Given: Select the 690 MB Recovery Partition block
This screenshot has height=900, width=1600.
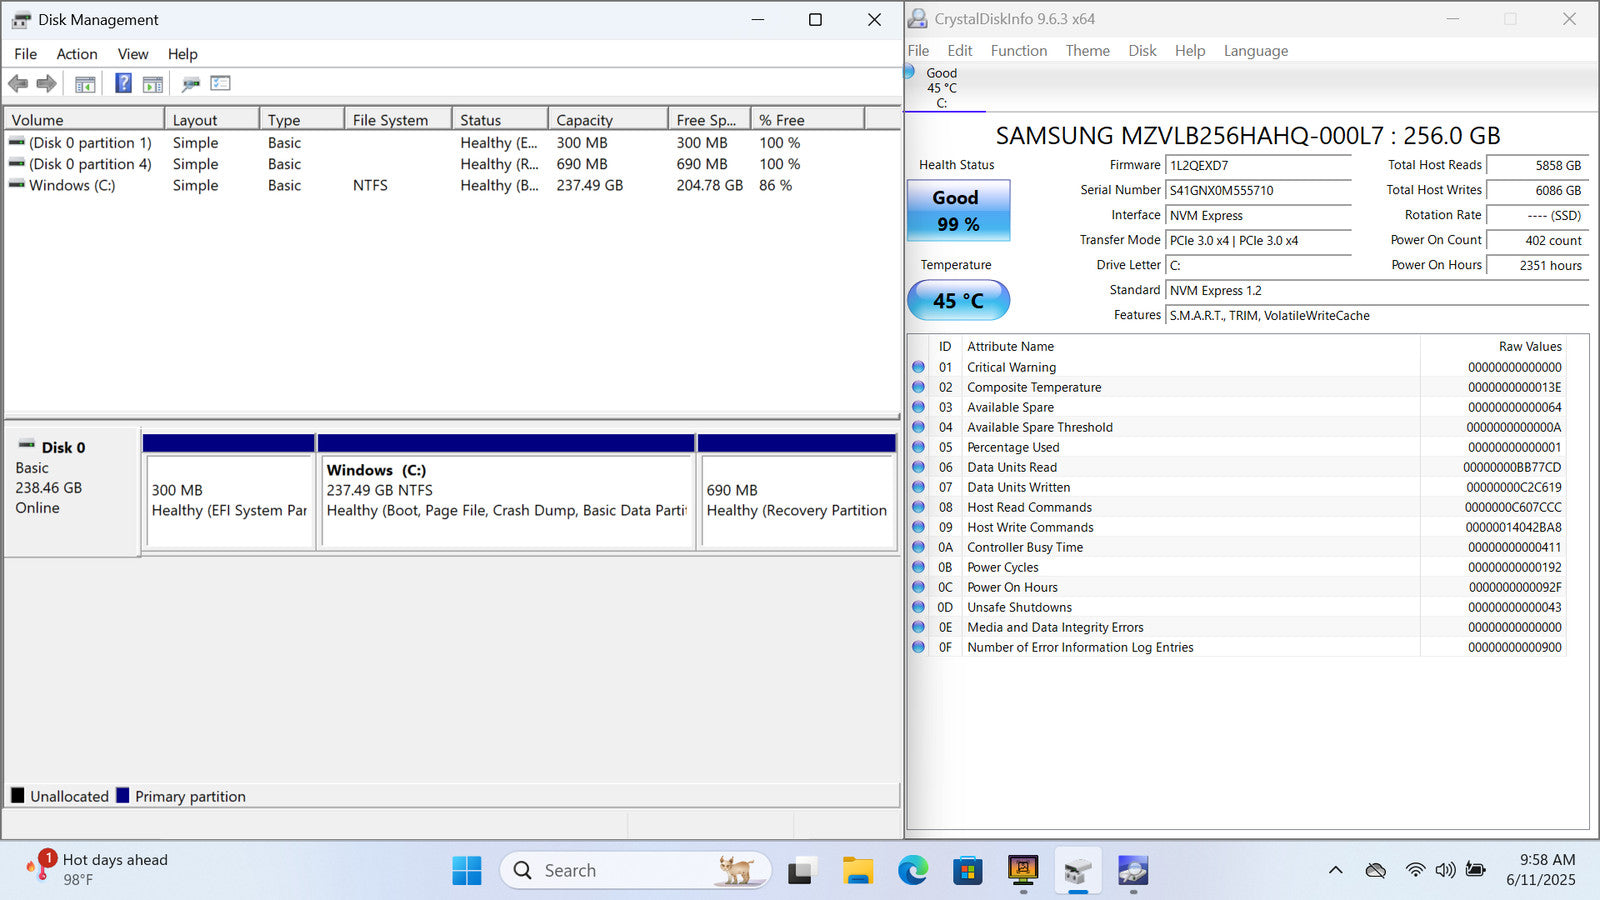Looking at the screenshot, I should (797, 491).
